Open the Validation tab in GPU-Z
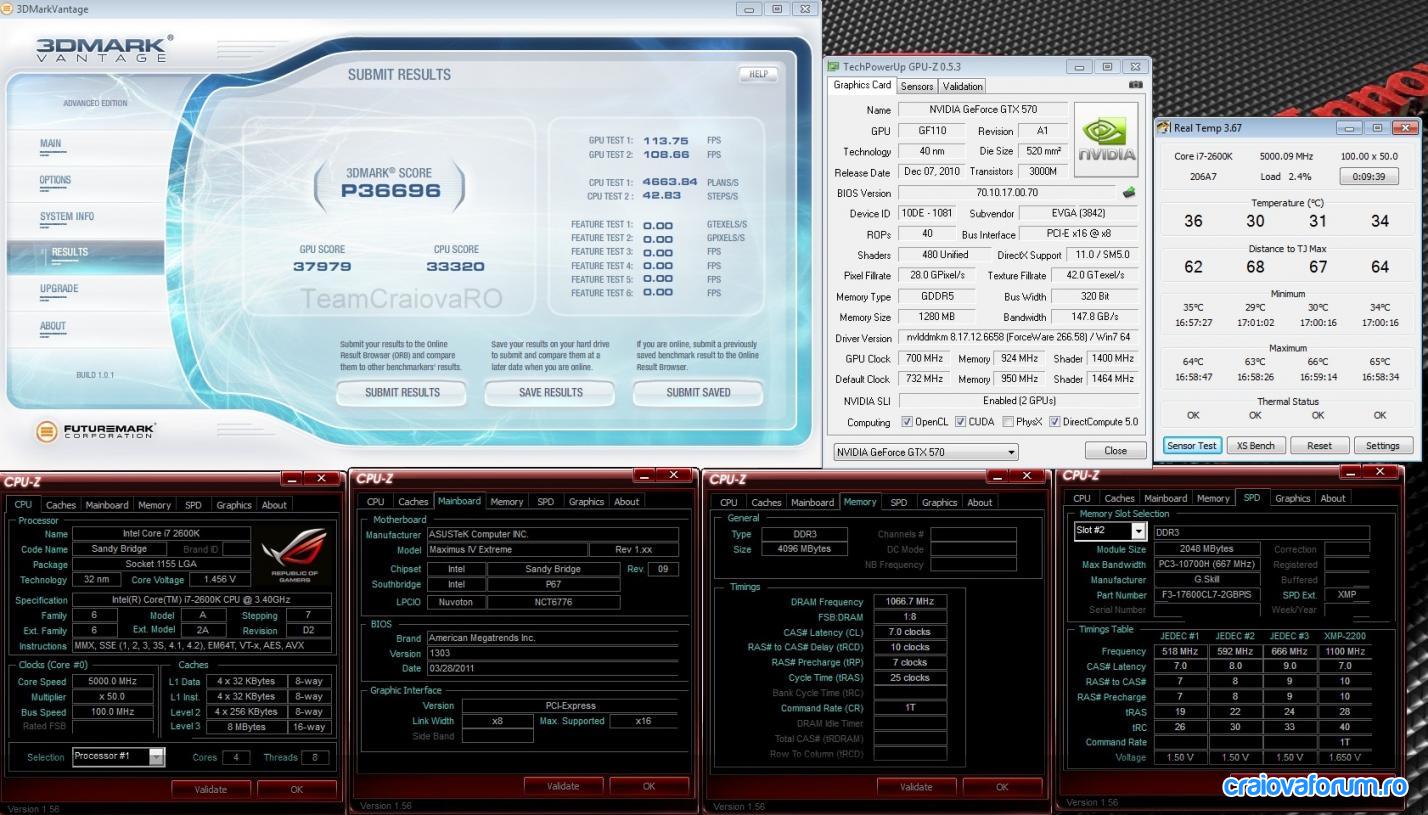 [962, 86]
